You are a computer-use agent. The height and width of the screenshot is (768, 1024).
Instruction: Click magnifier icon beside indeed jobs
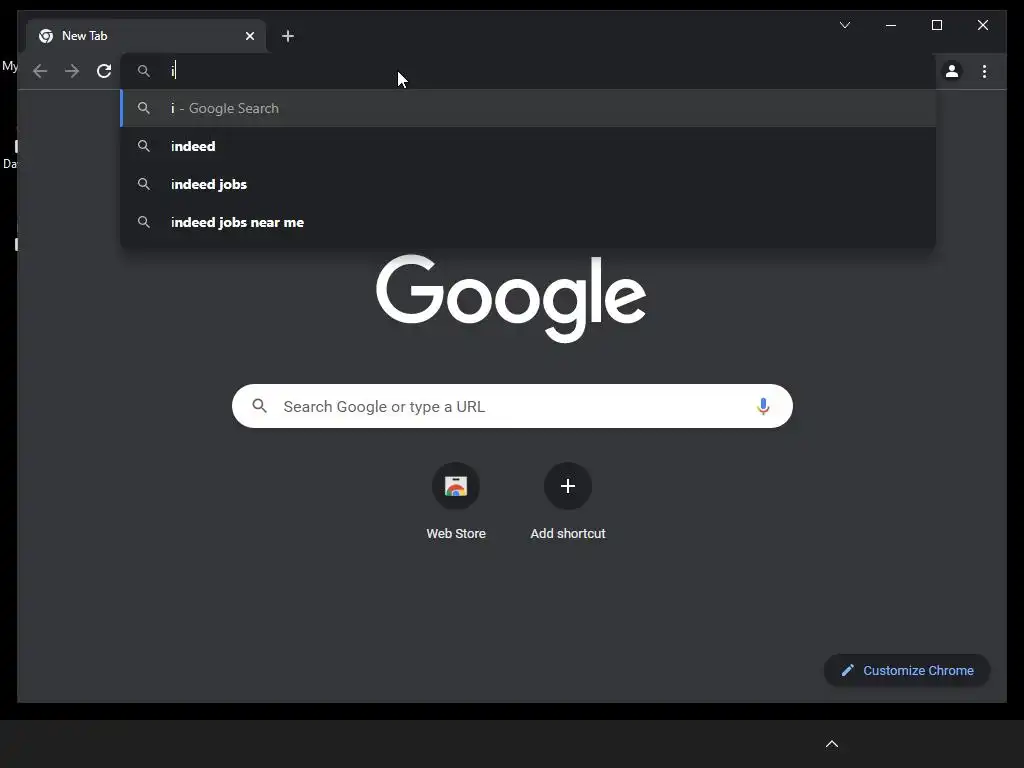pos(144,184)
